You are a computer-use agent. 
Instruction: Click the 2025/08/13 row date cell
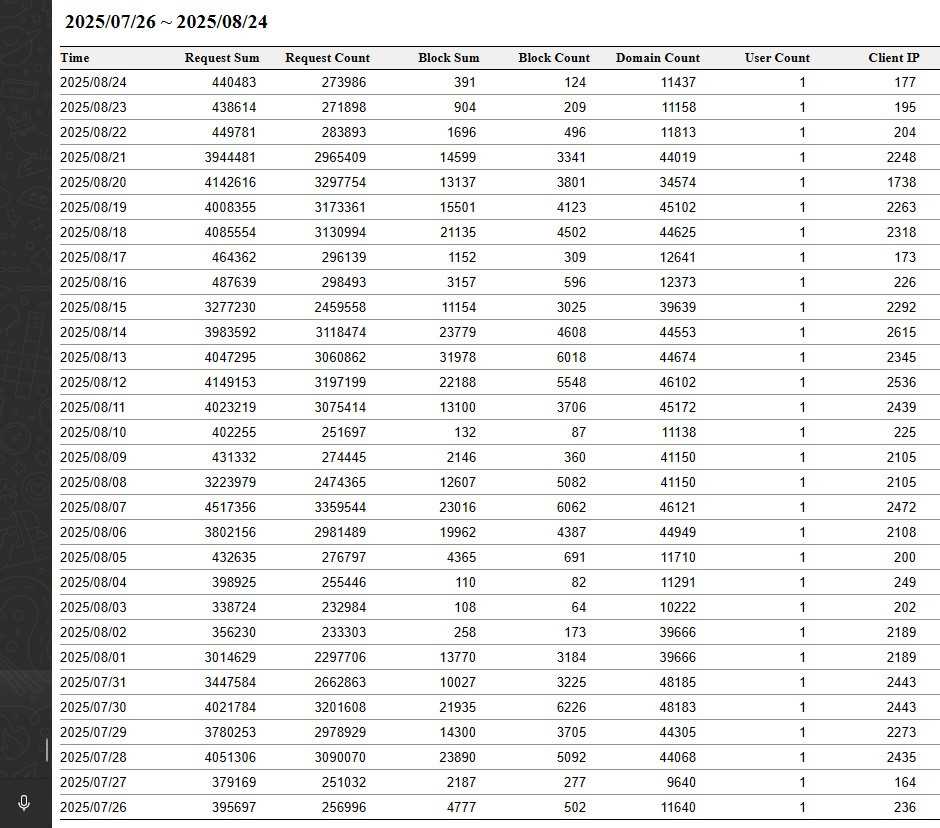[x=93, y=357]
